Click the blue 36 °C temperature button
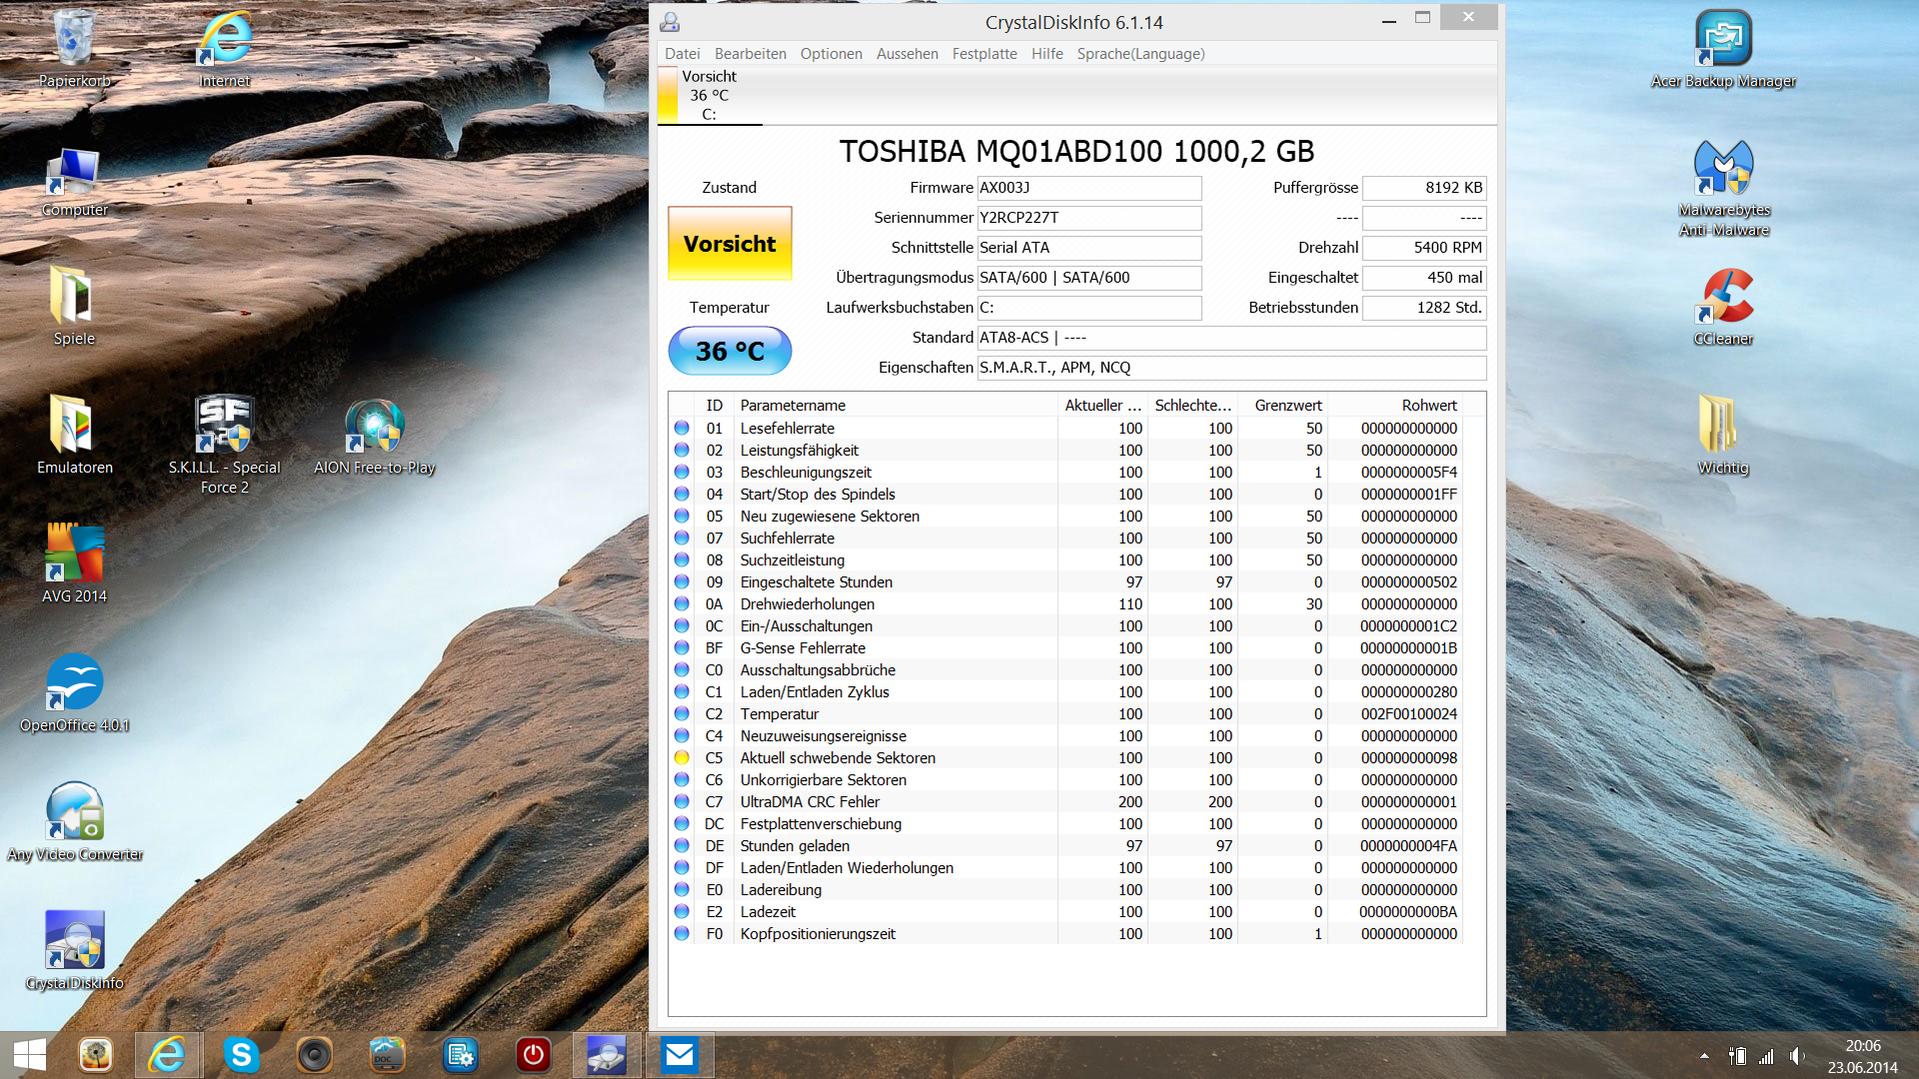The image size is (1919, 1079). 729,351
